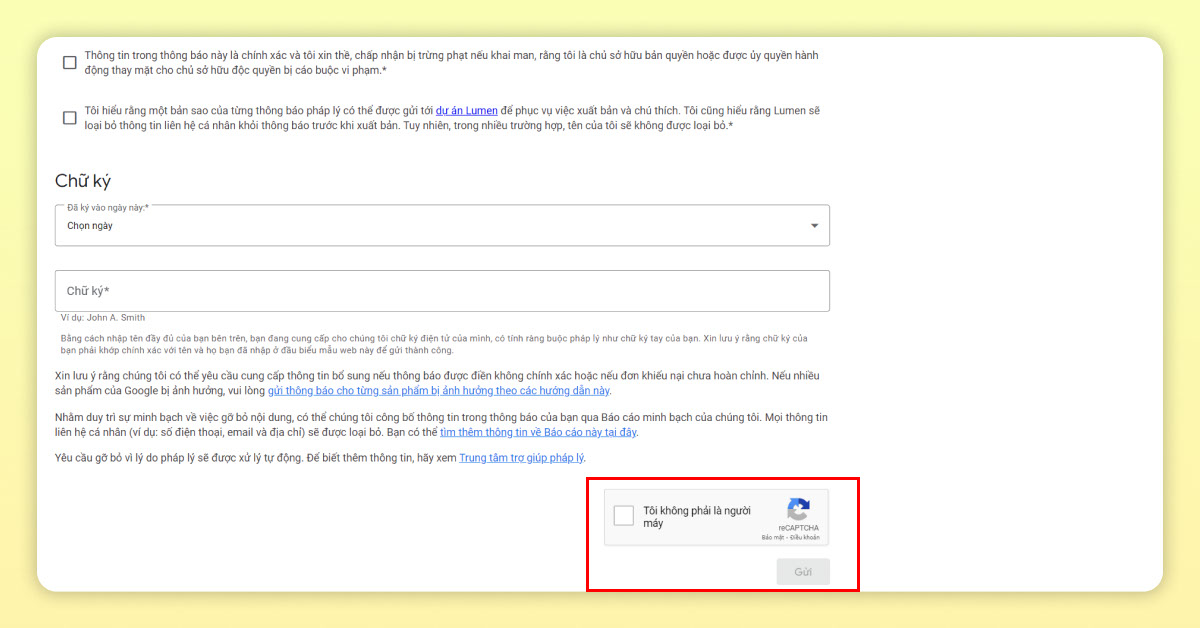The height and width of the screenshot is (628, 1200).
Task: Open reCAPTCHA "Bảo mật" privacy link
Action: click(x=772, y=538)
